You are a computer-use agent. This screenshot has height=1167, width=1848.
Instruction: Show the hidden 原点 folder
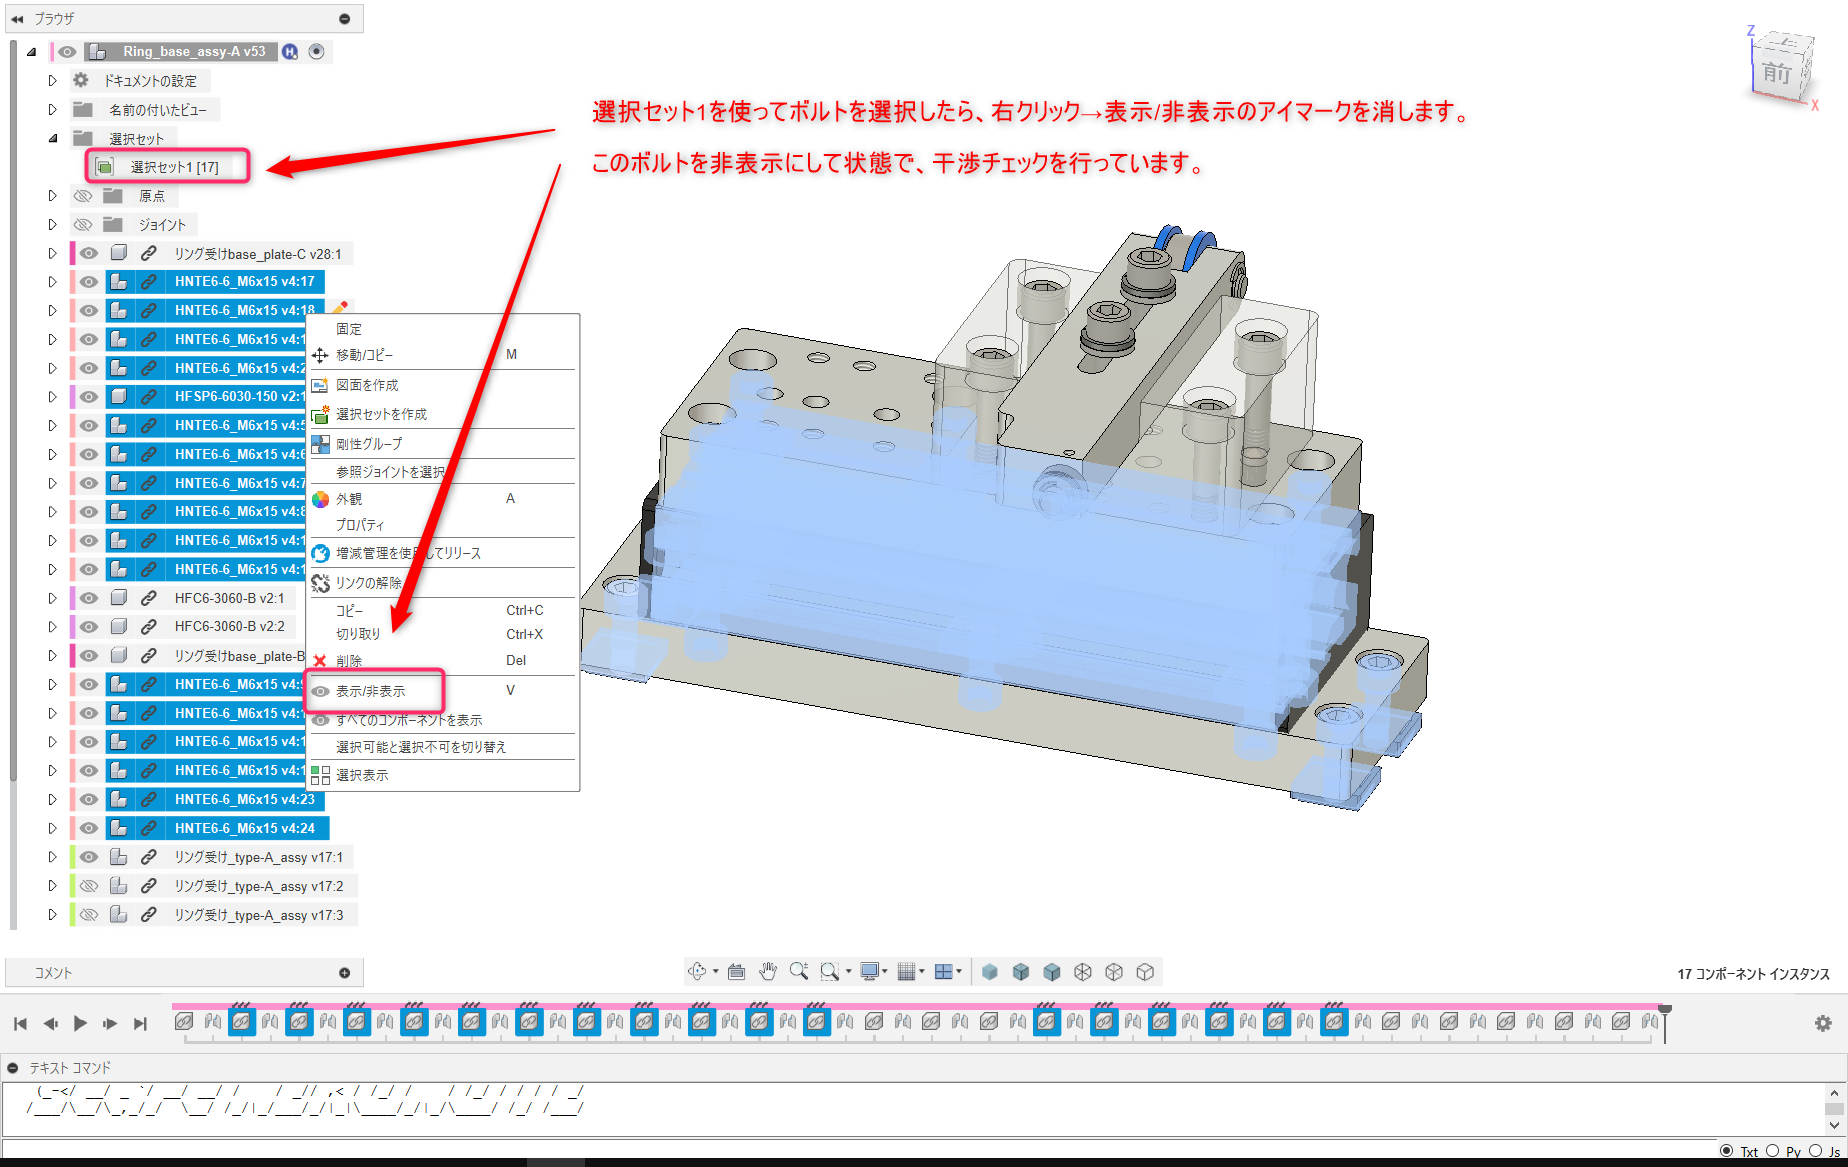84,196
